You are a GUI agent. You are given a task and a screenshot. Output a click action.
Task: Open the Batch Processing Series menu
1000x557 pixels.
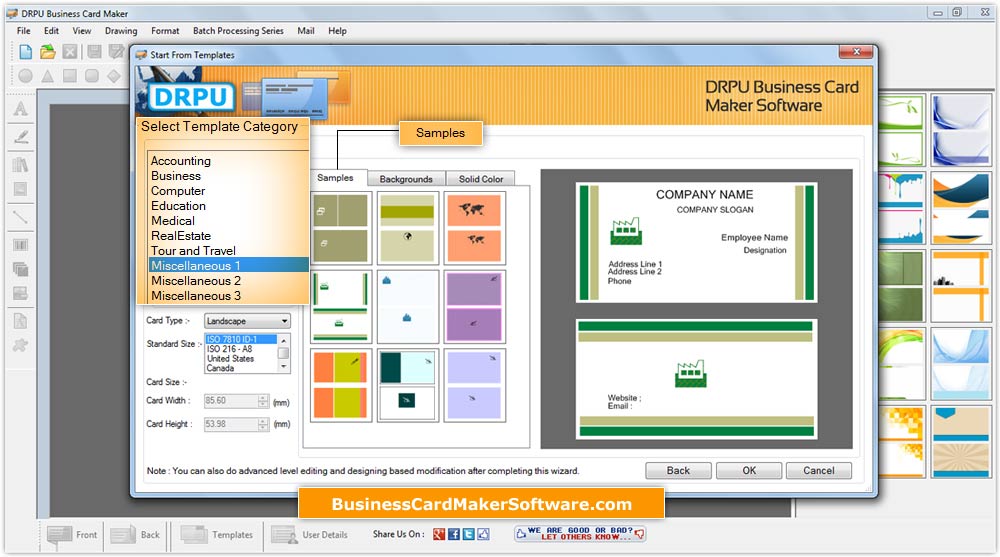[x=238, y=31]
